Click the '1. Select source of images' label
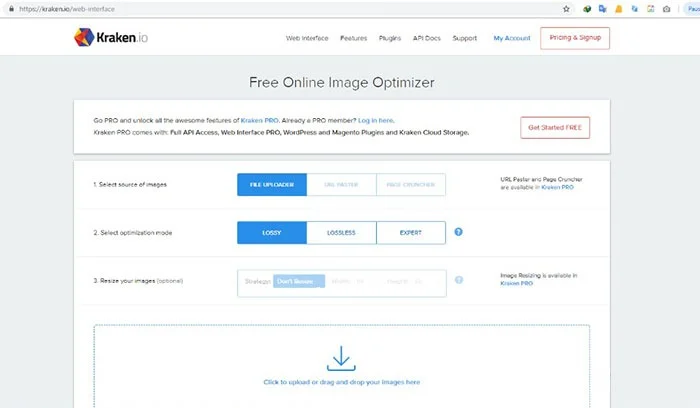700x408 pixels. (130, 184)
